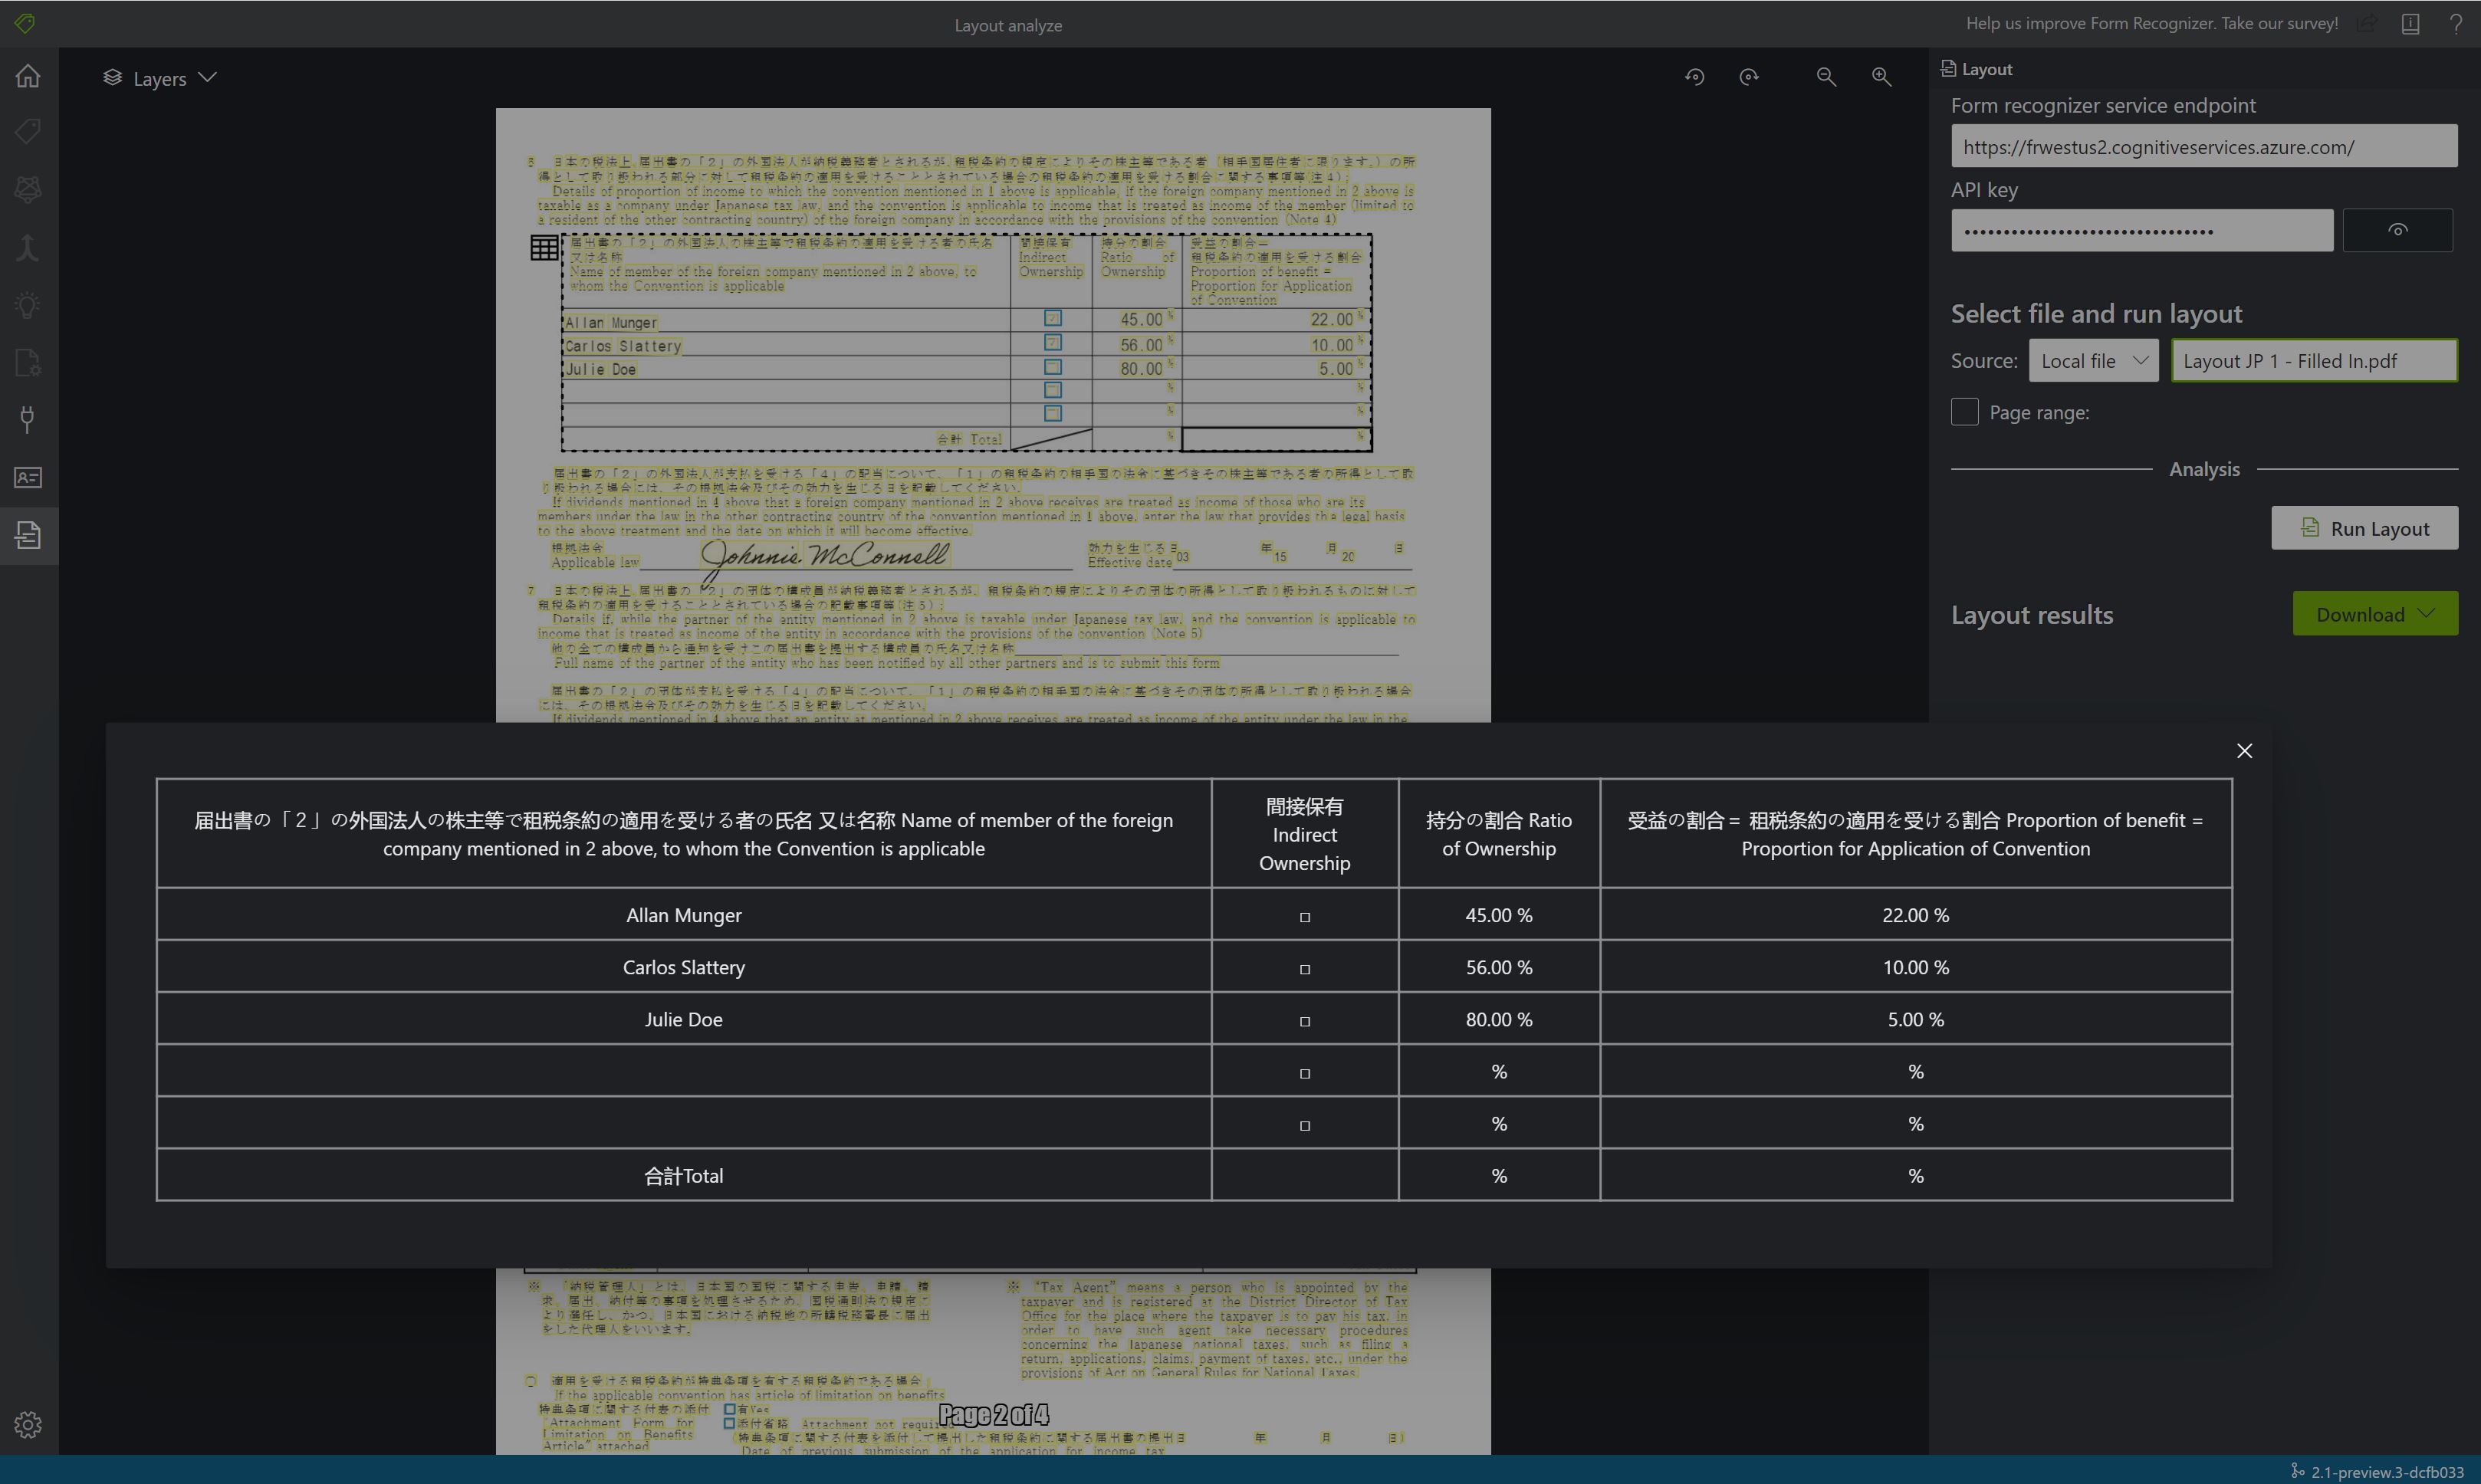Viewport: 2481px width, 1484px height.
Task: Click the Help icon in top right
Action: pos(2456,23)
